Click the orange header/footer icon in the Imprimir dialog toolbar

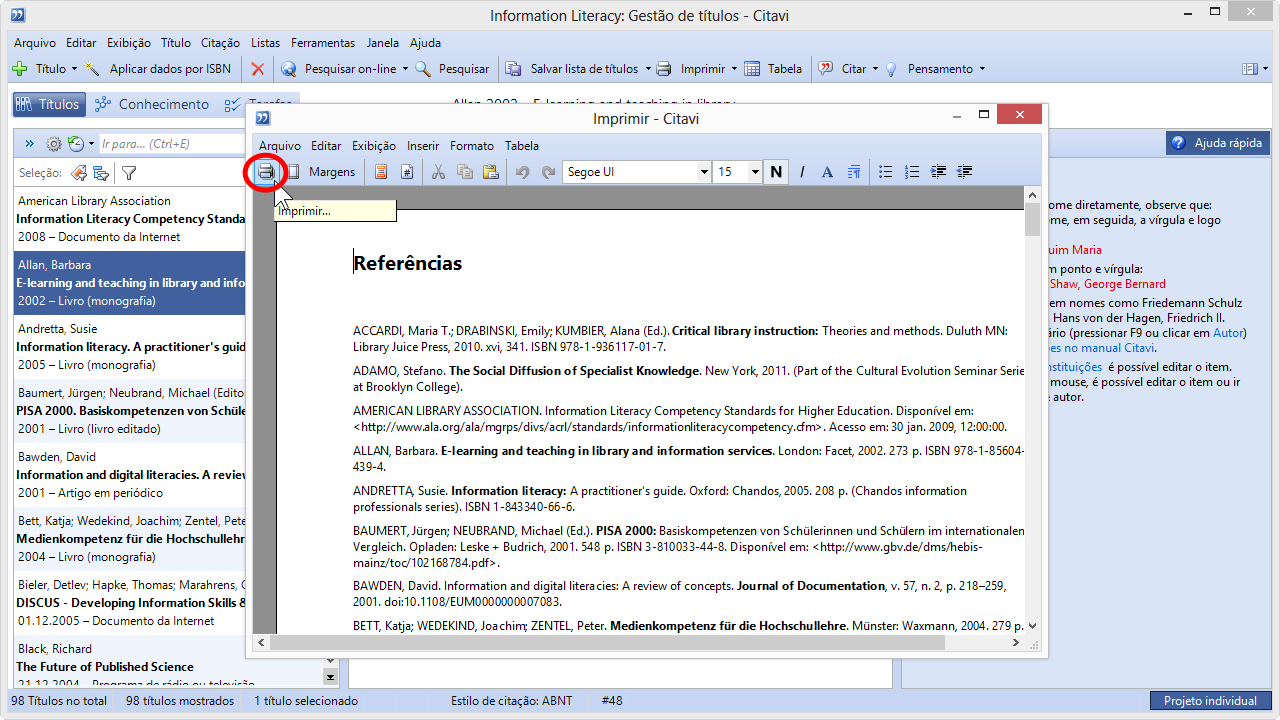coord(381,172)
